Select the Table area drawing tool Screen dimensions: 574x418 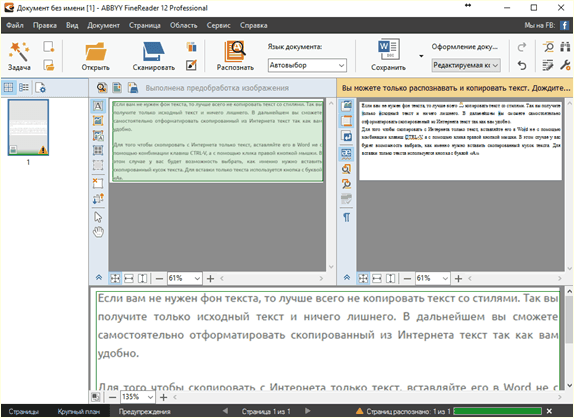pyautogui.click(x=98, y=150)
